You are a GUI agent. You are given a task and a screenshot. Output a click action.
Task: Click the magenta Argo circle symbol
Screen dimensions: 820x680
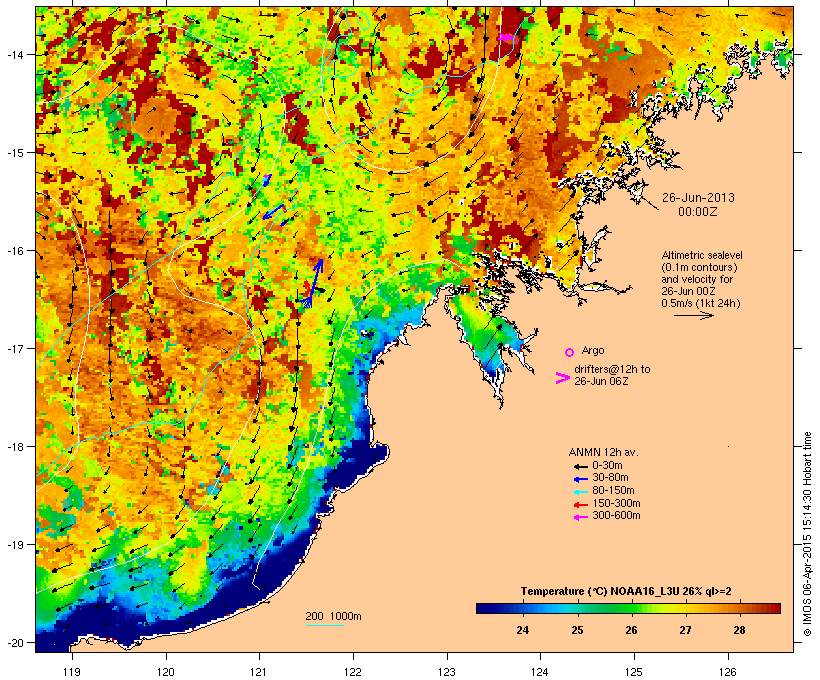tap(570, 352)
